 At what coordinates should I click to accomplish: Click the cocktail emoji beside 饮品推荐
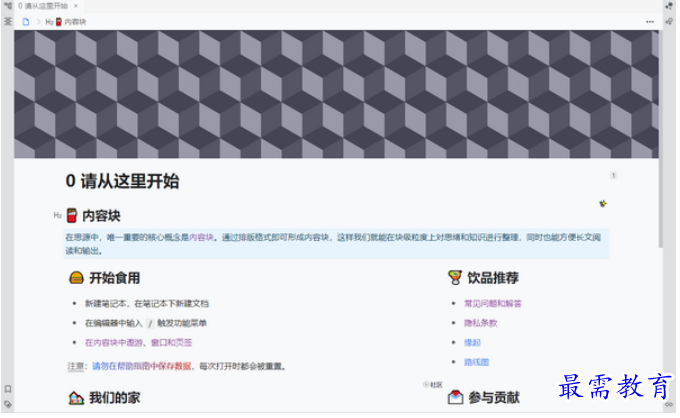point(456,278)
